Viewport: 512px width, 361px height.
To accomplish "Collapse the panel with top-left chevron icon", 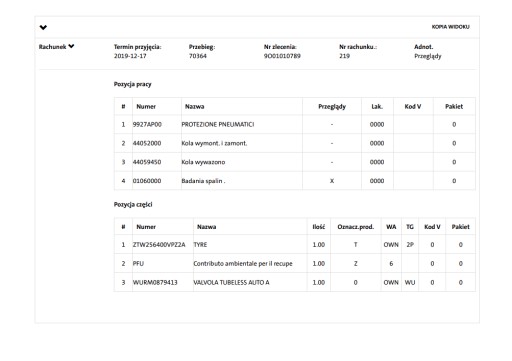I will pyautogui.click(x=43, y=27).
